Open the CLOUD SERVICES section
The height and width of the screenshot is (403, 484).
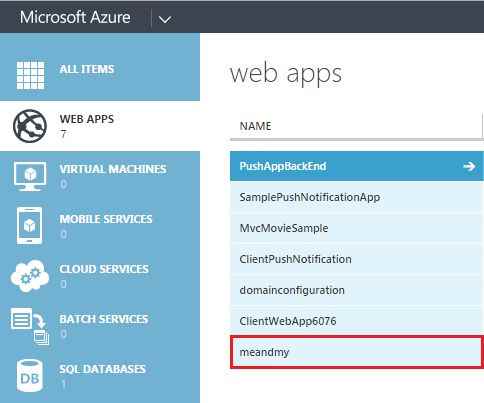(x=104, y=269)
